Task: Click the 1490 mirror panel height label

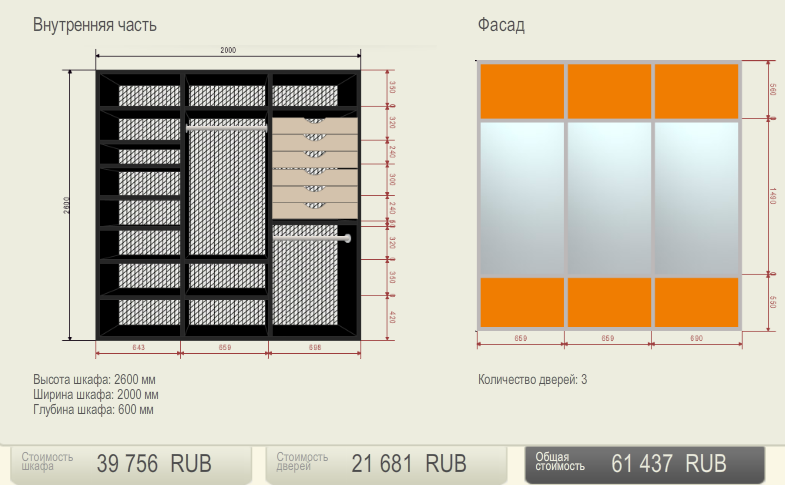Action: tap(773, 196)
